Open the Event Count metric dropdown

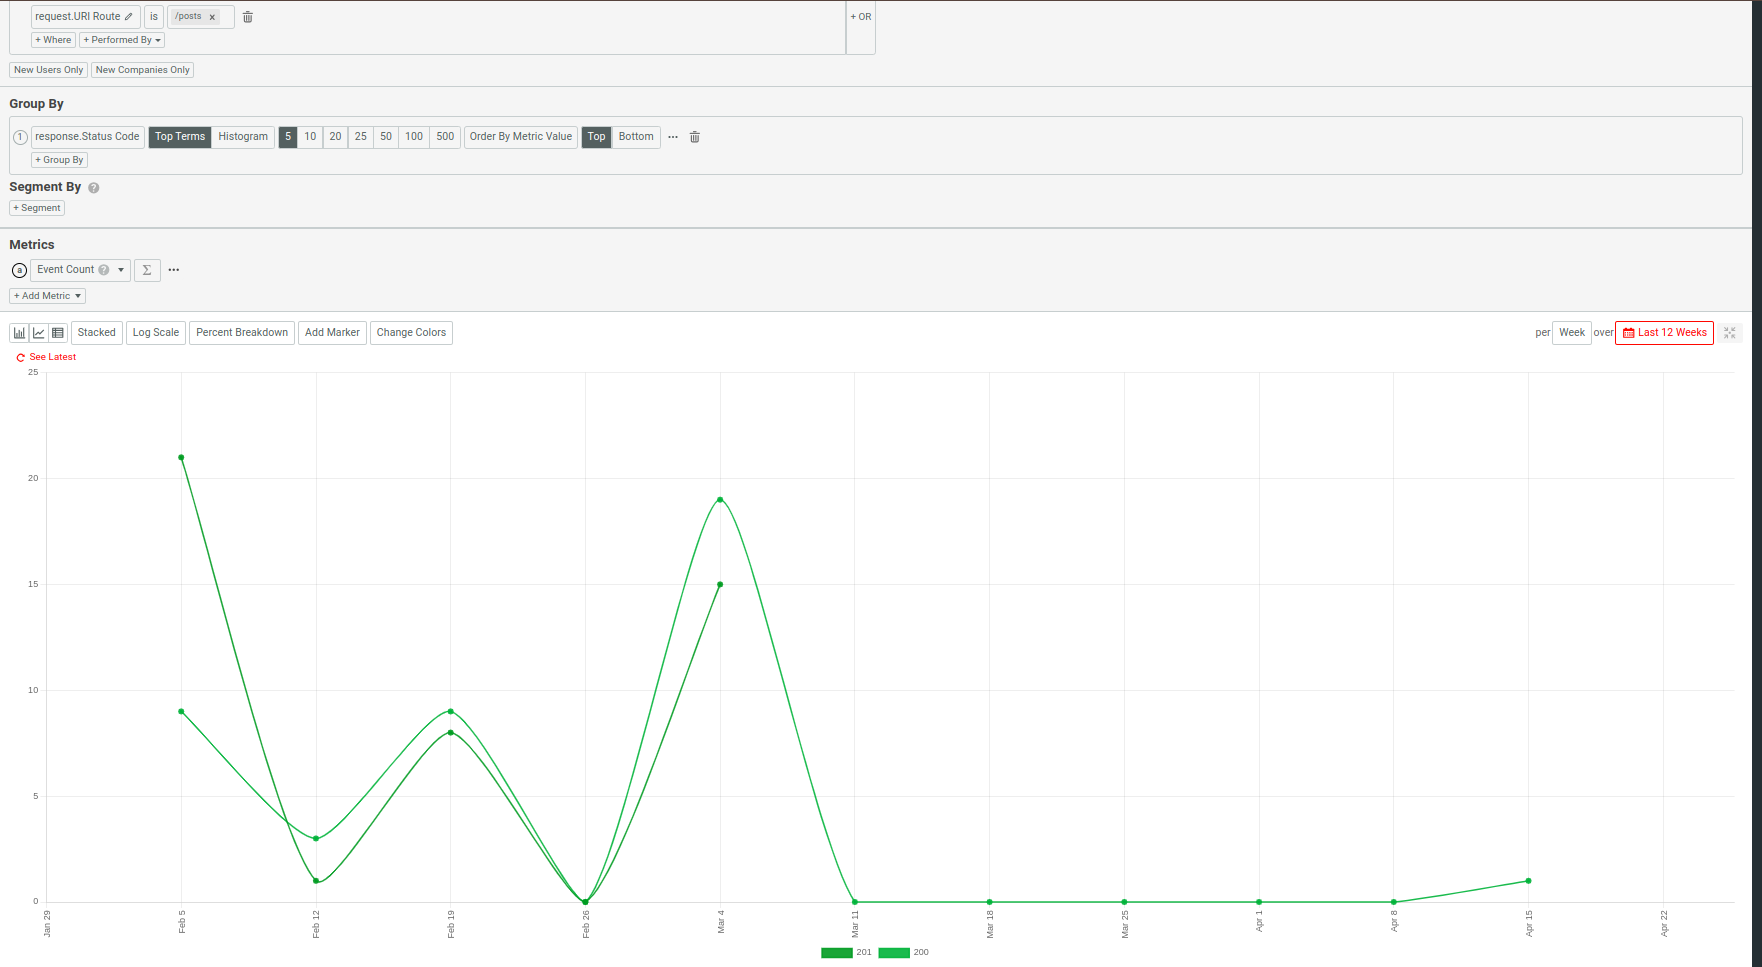(119, 269)
